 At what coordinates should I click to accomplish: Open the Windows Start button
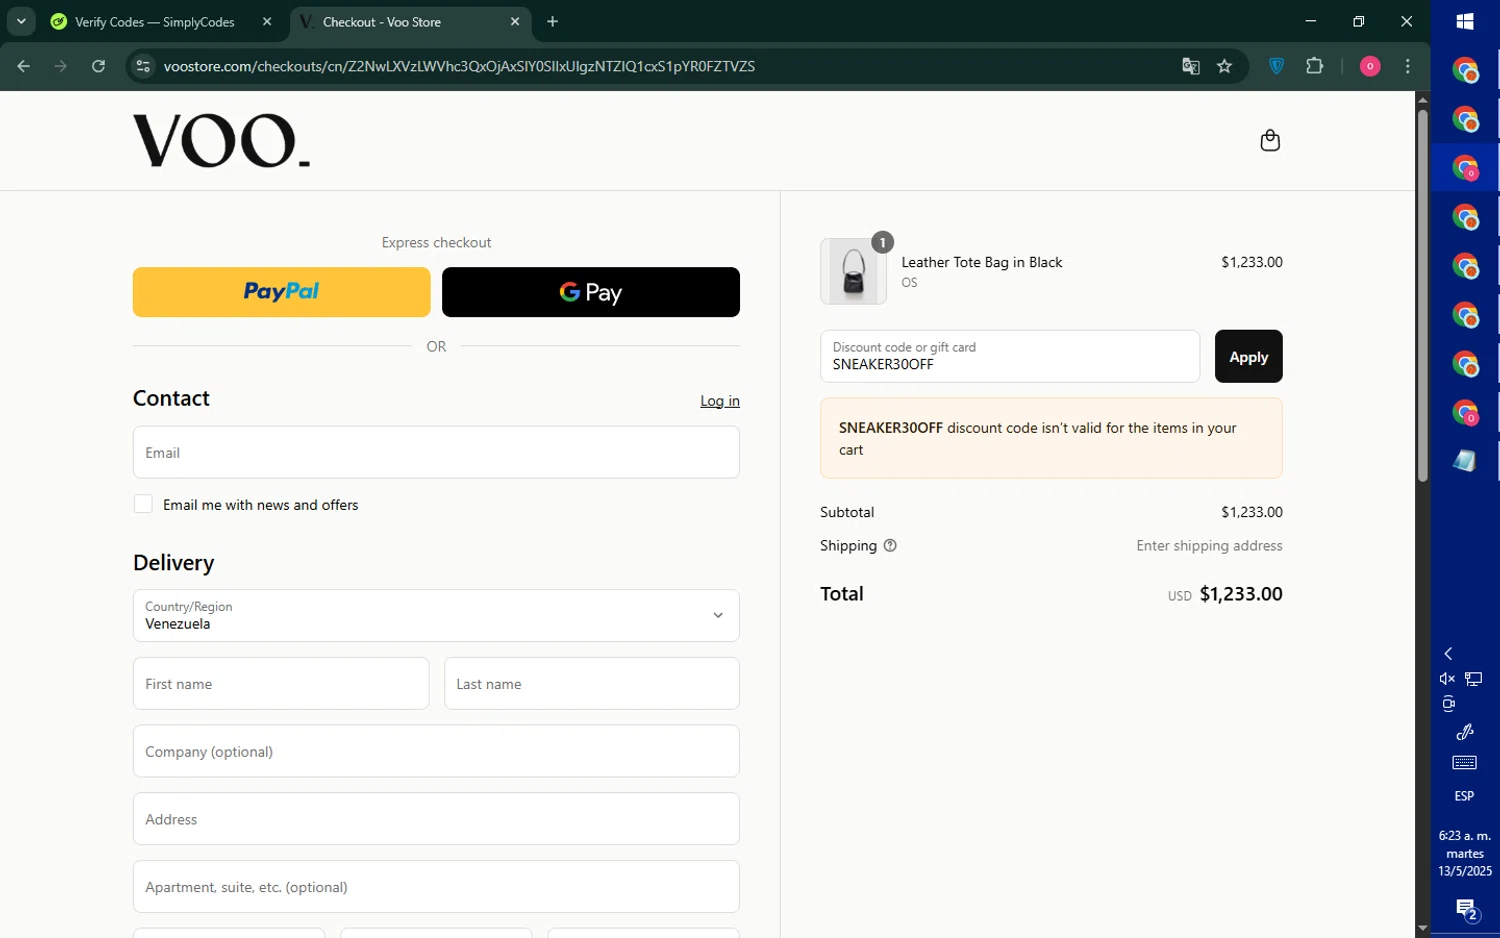(1465, 21)
